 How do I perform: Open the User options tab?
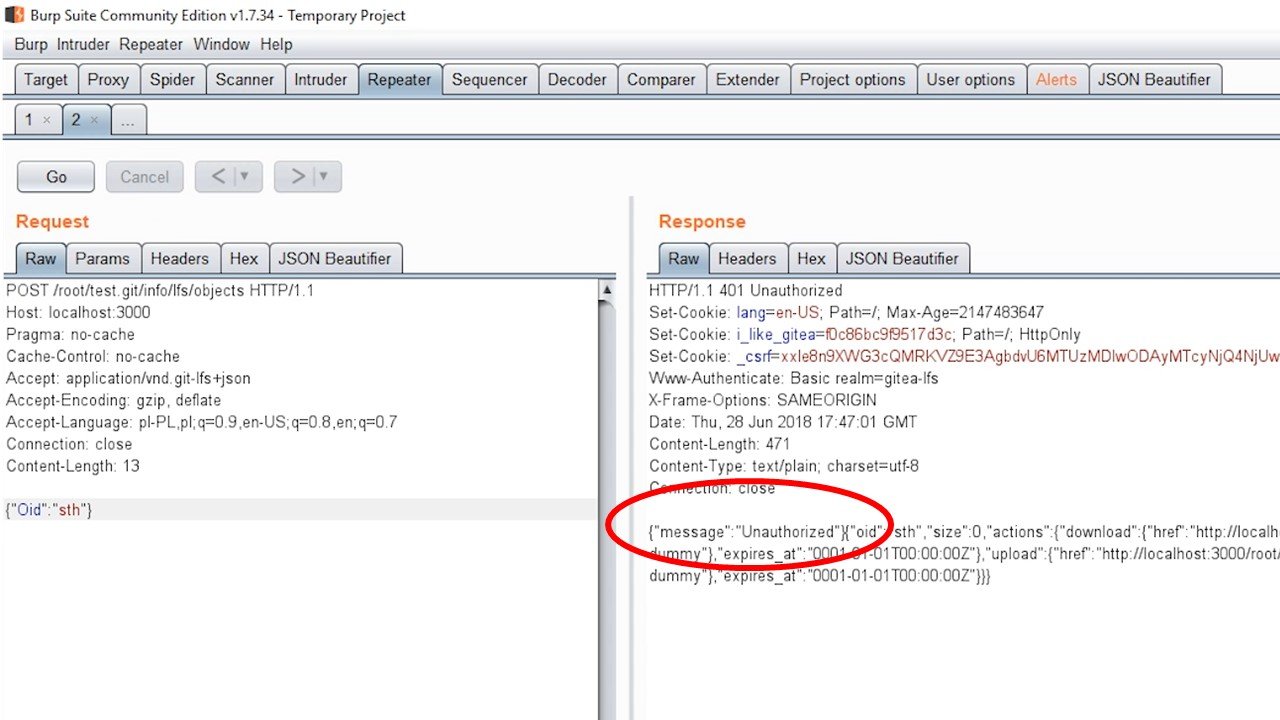(x=970, y=80)
